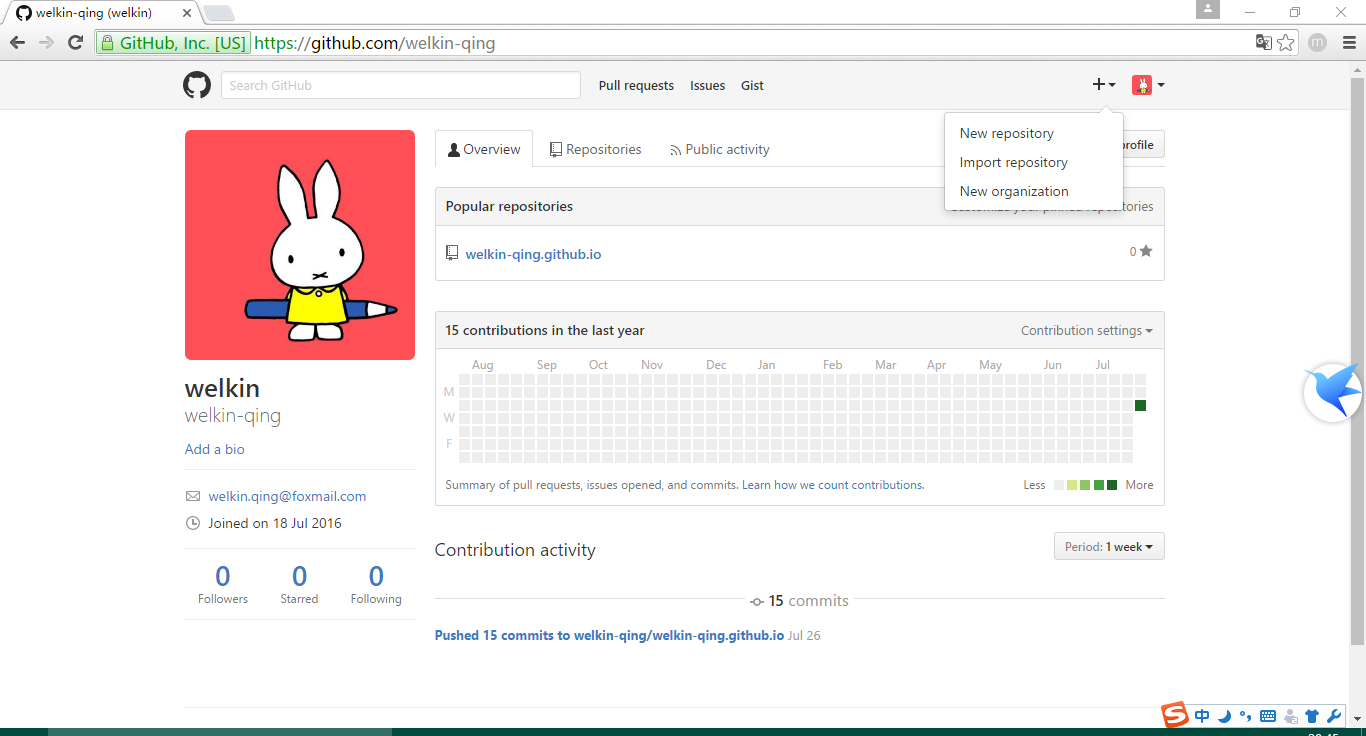Click the envelope icon next to the email
1366x736 pixels.
click(191, 495)
